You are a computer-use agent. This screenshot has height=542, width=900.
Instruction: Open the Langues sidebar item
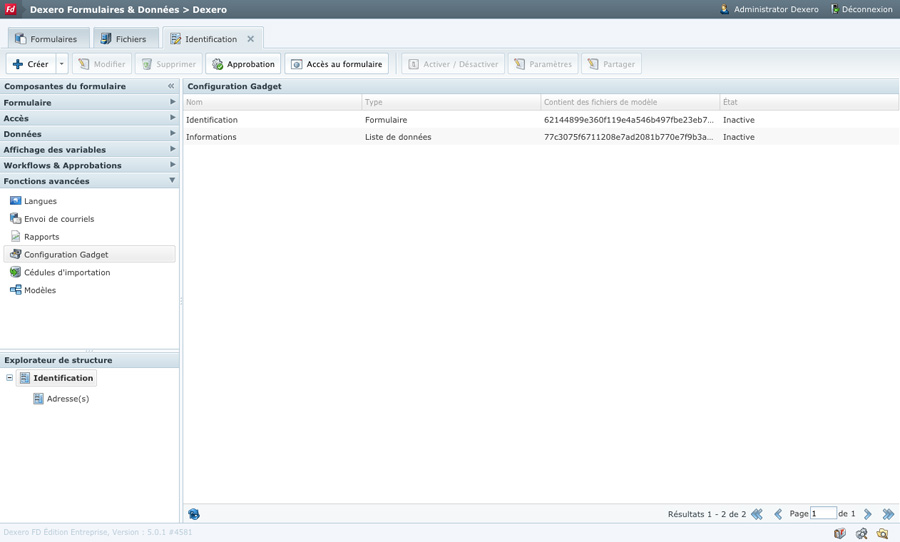click(x=40, y=201)
